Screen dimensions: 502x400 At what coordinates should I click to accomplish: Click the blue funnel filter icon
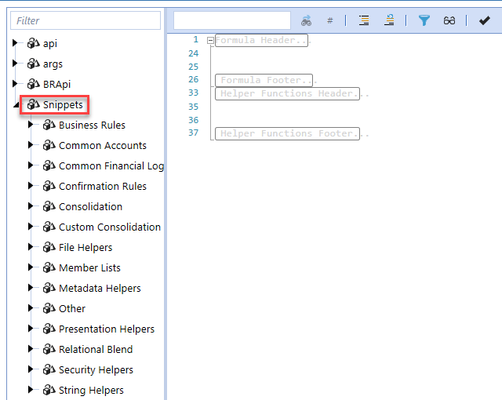click(x=424, y=21)
